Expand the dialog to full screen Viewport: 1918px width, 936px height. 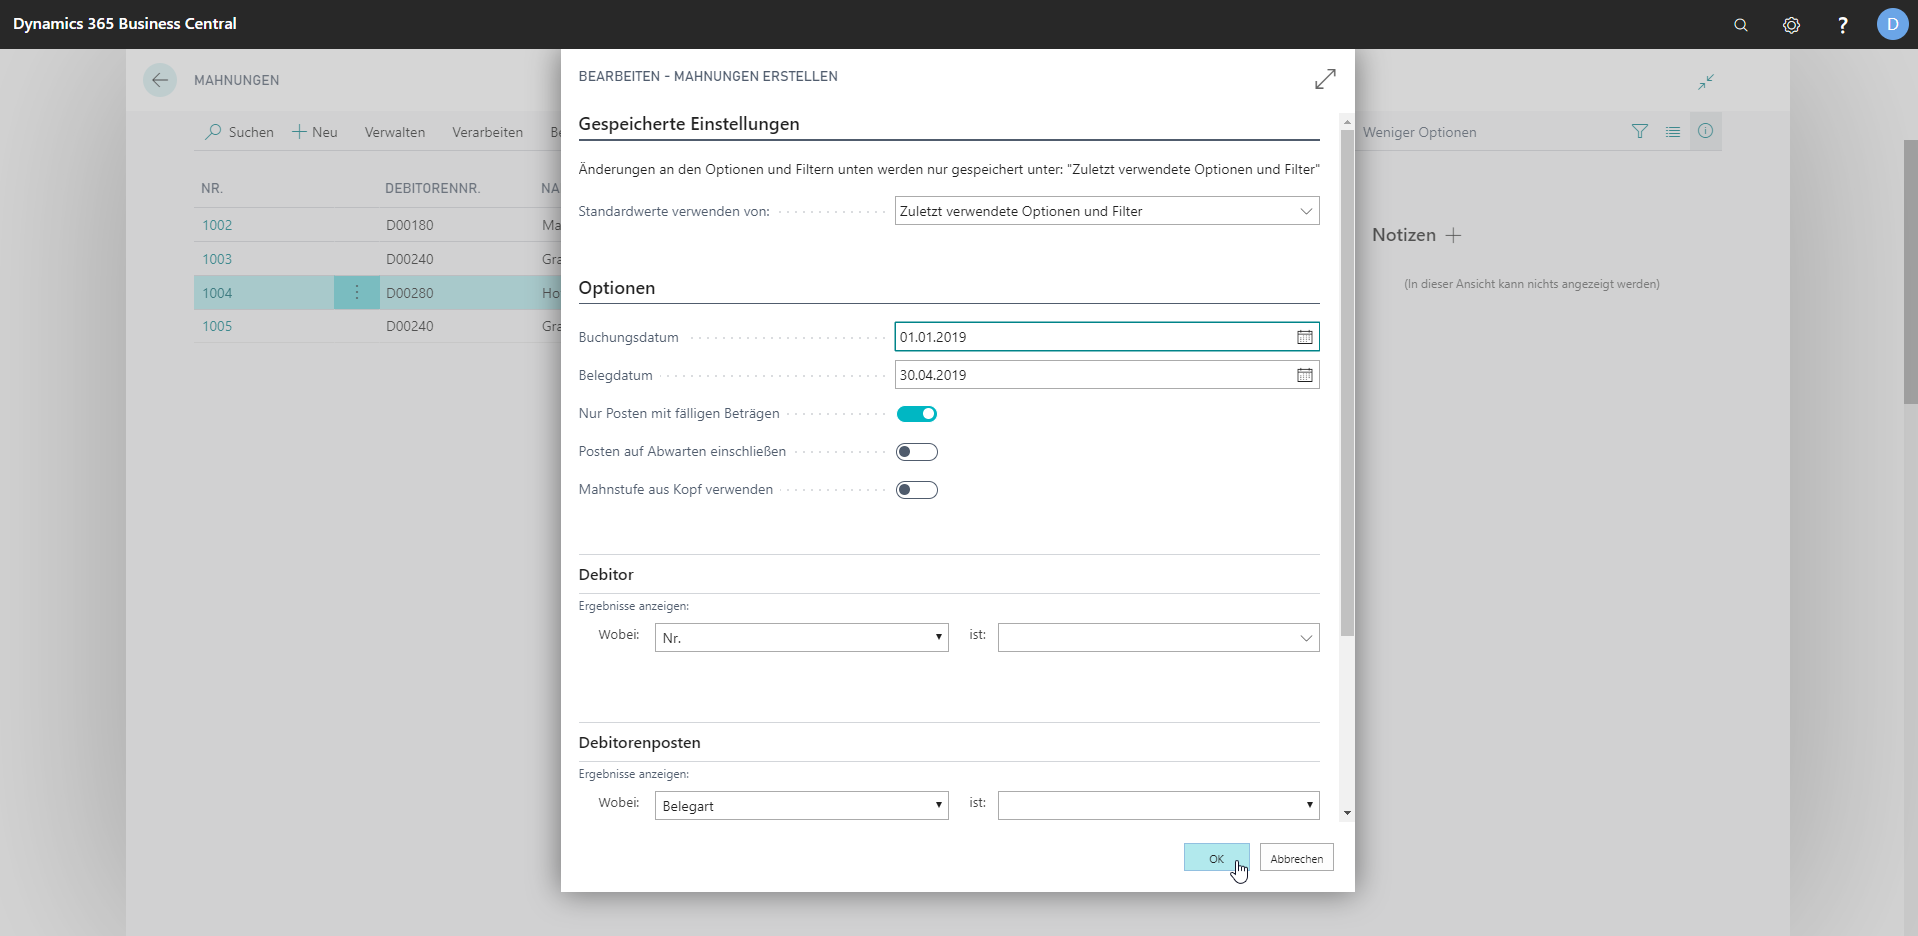click(1325, 79)
